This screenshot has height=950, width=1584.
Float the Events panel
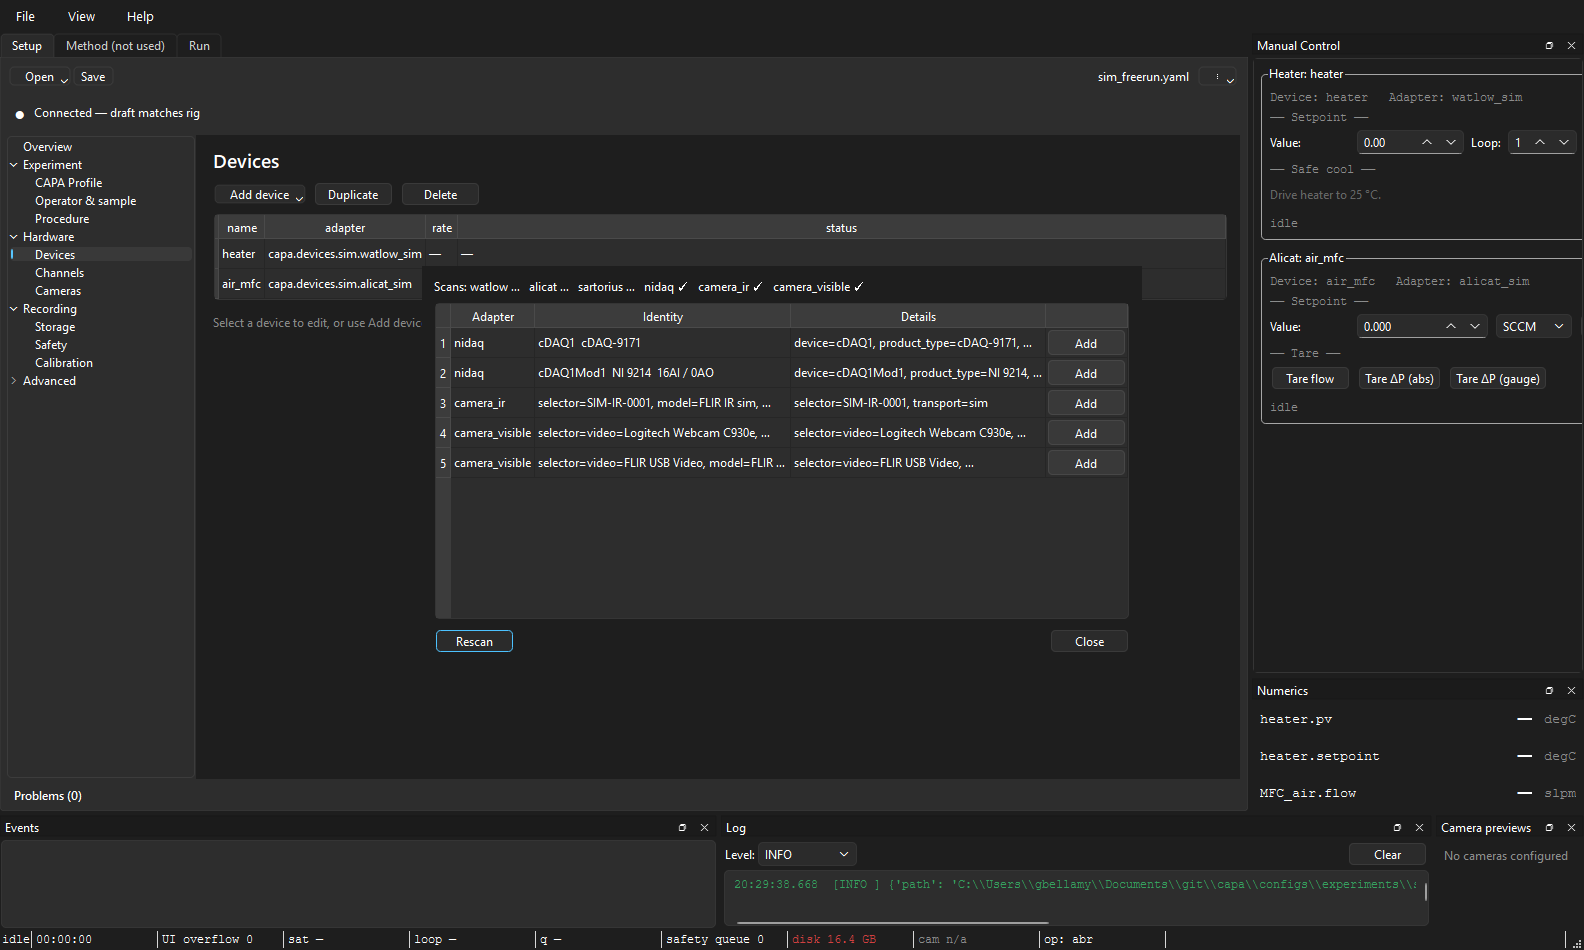682,828
